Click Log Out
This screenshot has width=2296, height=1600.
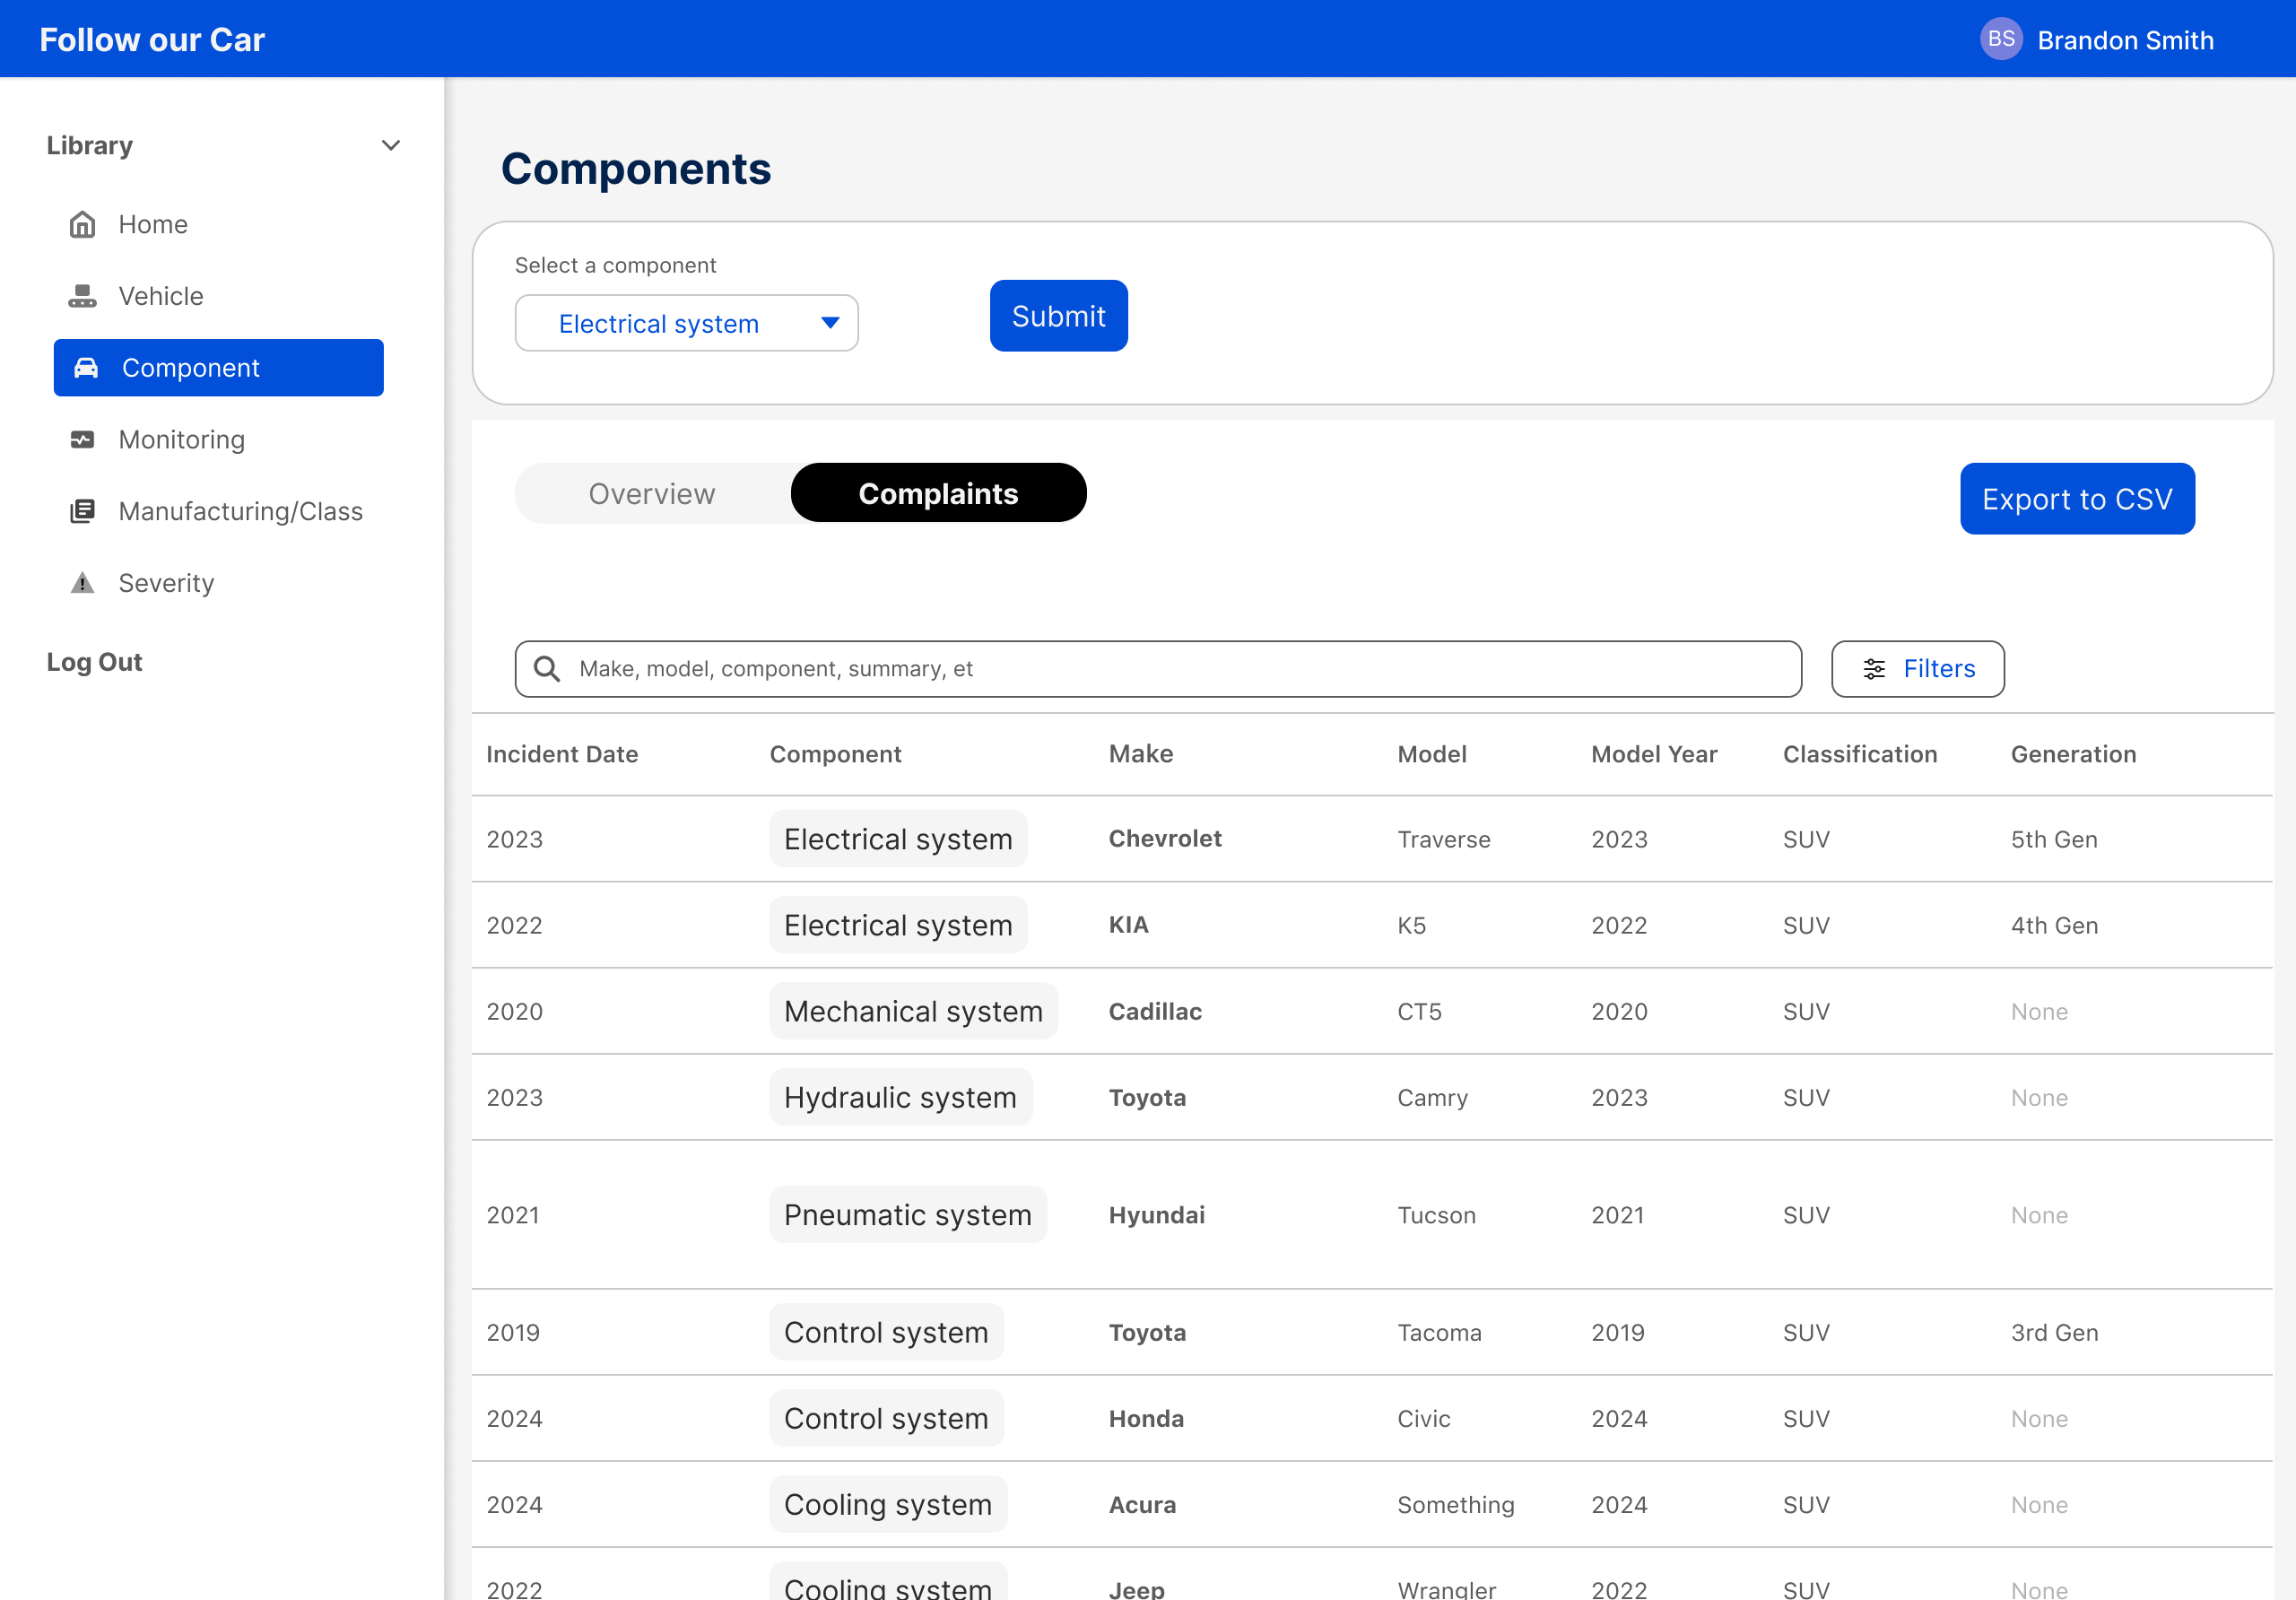tap(95, 662)
